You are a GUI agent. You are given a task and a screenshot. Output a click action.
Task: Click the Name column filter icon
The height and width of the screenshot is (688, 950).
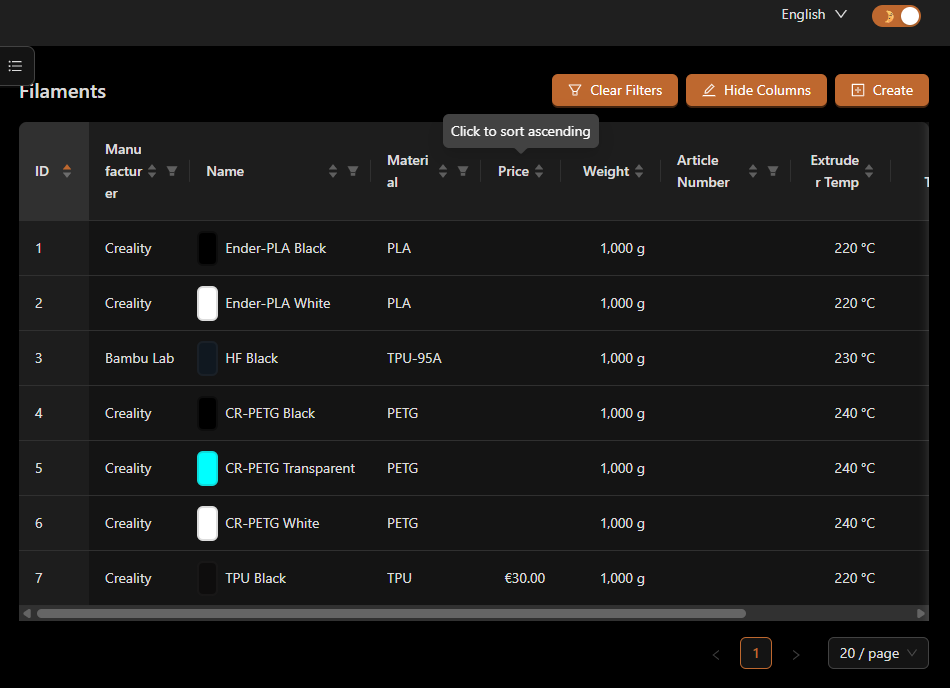pos(353,171)
